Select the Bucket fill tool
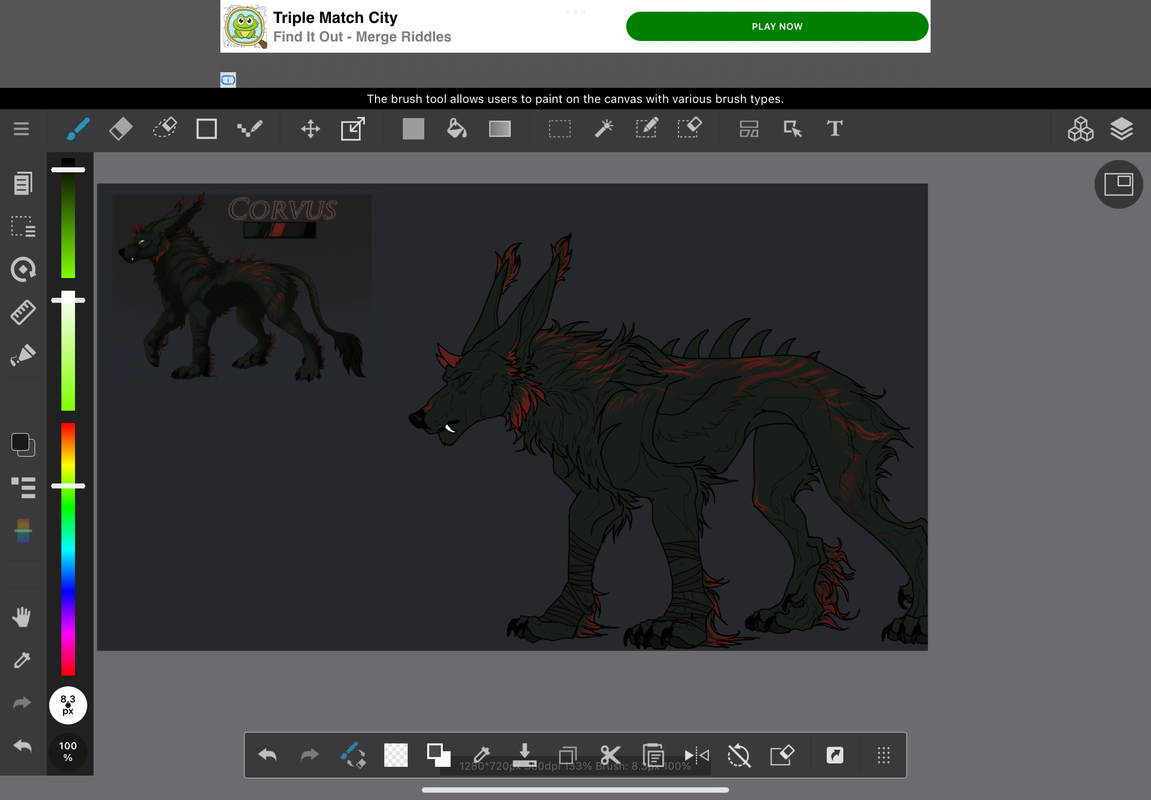1151x800 pixels. [x=457, y=129]
